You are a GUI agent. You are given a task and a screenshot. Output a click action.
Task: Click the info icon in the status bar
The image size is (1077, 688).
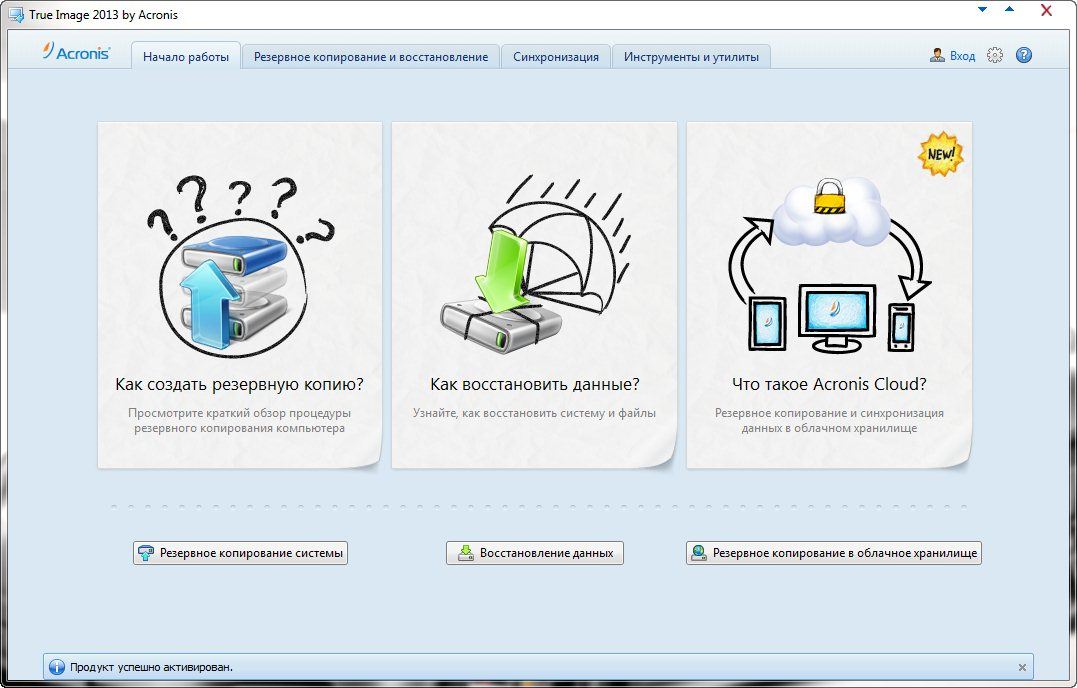[57, 667]
